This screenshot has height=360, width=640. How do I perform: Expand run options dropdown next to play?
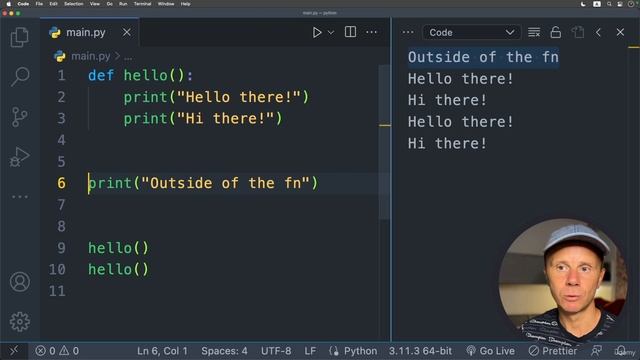331,32
